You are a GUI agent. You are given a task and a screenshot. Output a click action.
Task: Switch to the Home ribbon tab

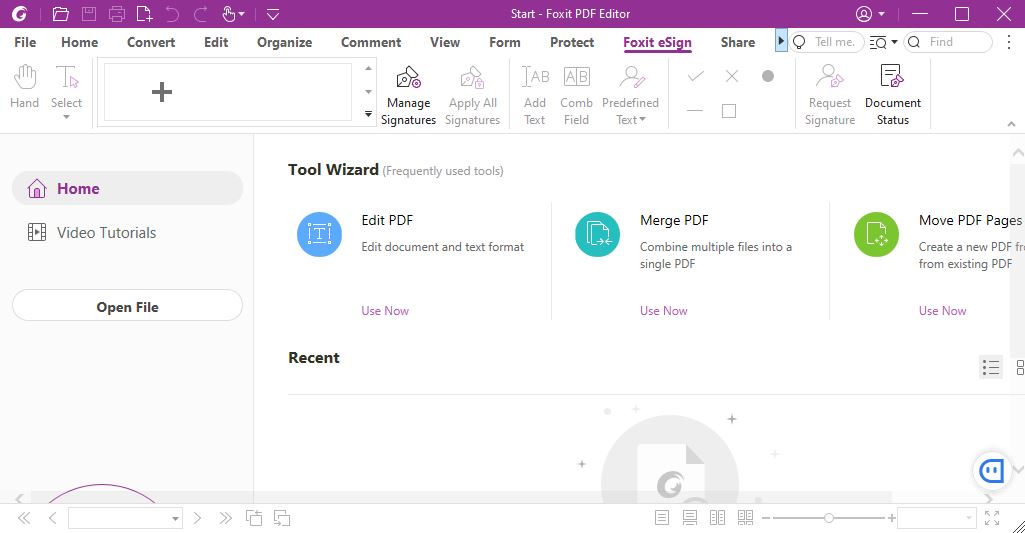pyautogui.click(x=80, y=43)
